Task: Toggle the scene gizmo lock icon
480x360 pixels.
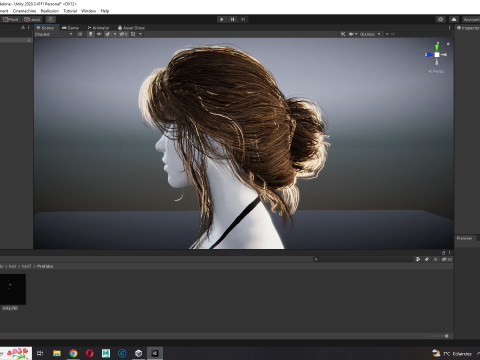Action: [448, 44]
